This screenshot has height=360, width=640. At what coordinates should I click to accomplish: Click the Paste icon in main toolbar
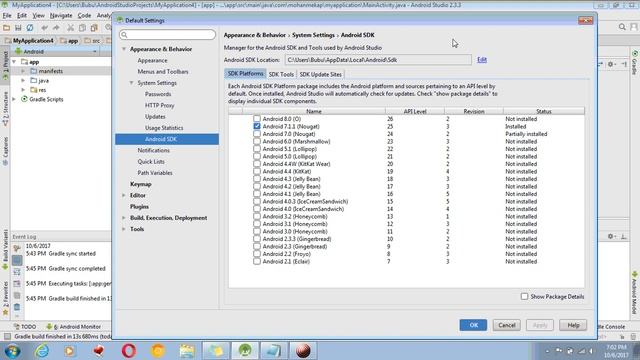coord(94,28)
